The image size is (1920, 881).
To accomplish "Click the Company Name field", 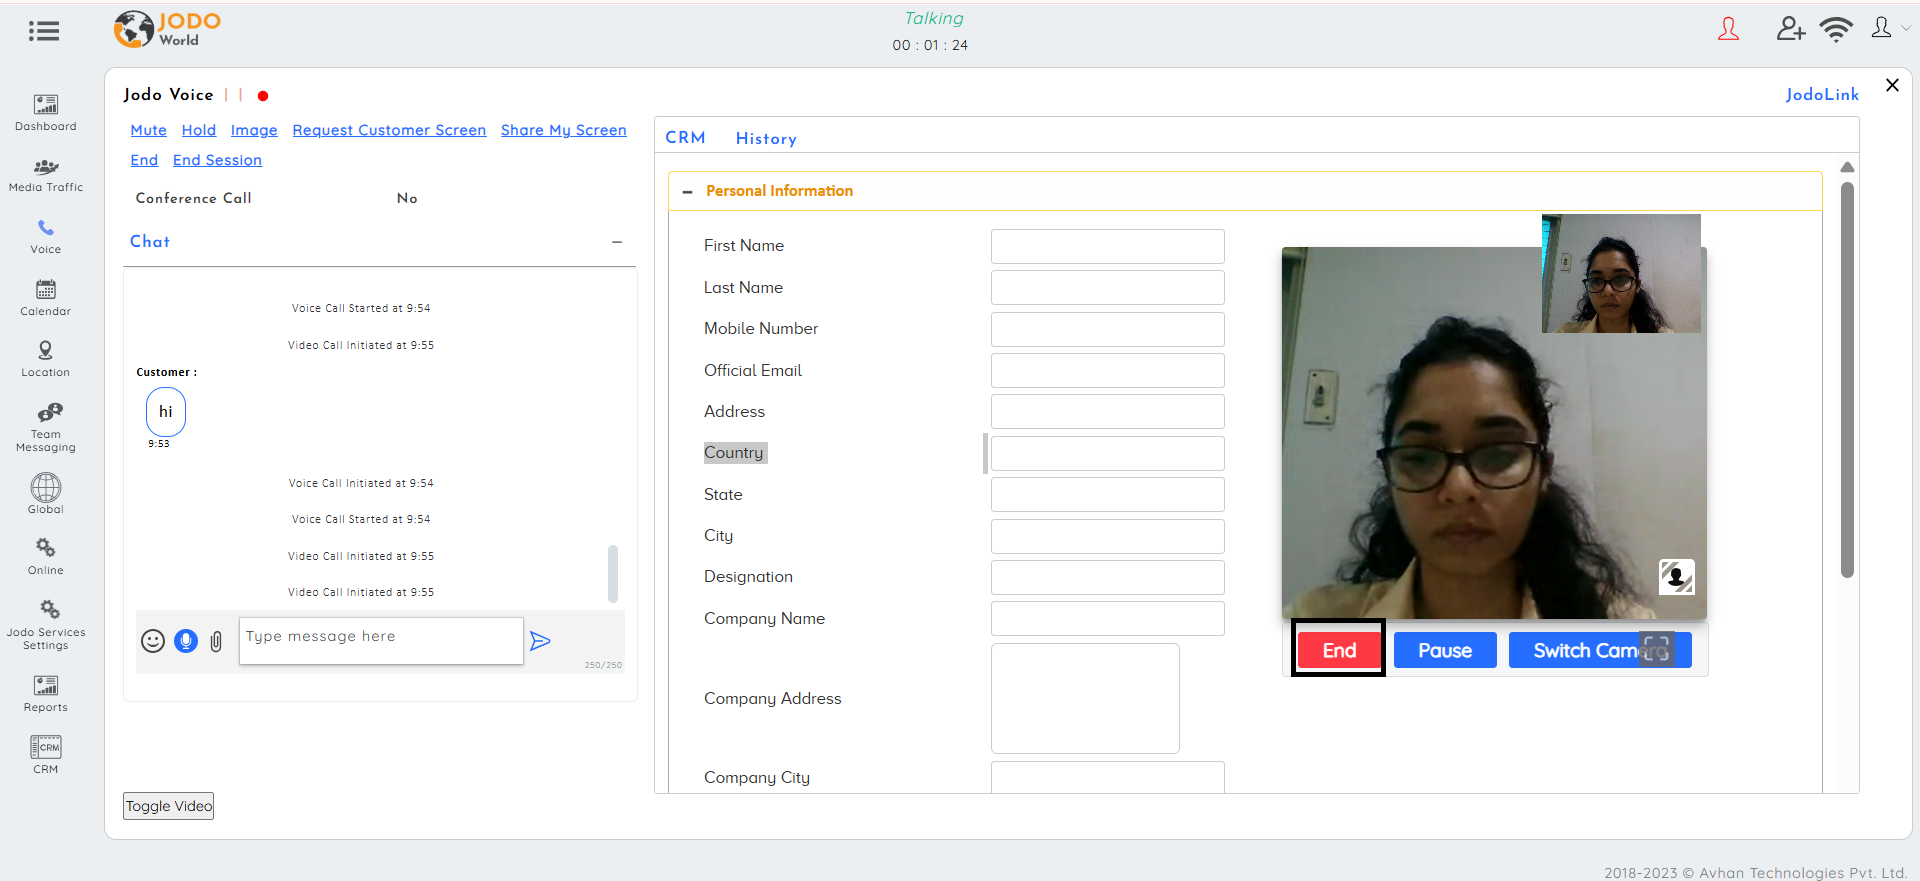I will (1108, 618).
